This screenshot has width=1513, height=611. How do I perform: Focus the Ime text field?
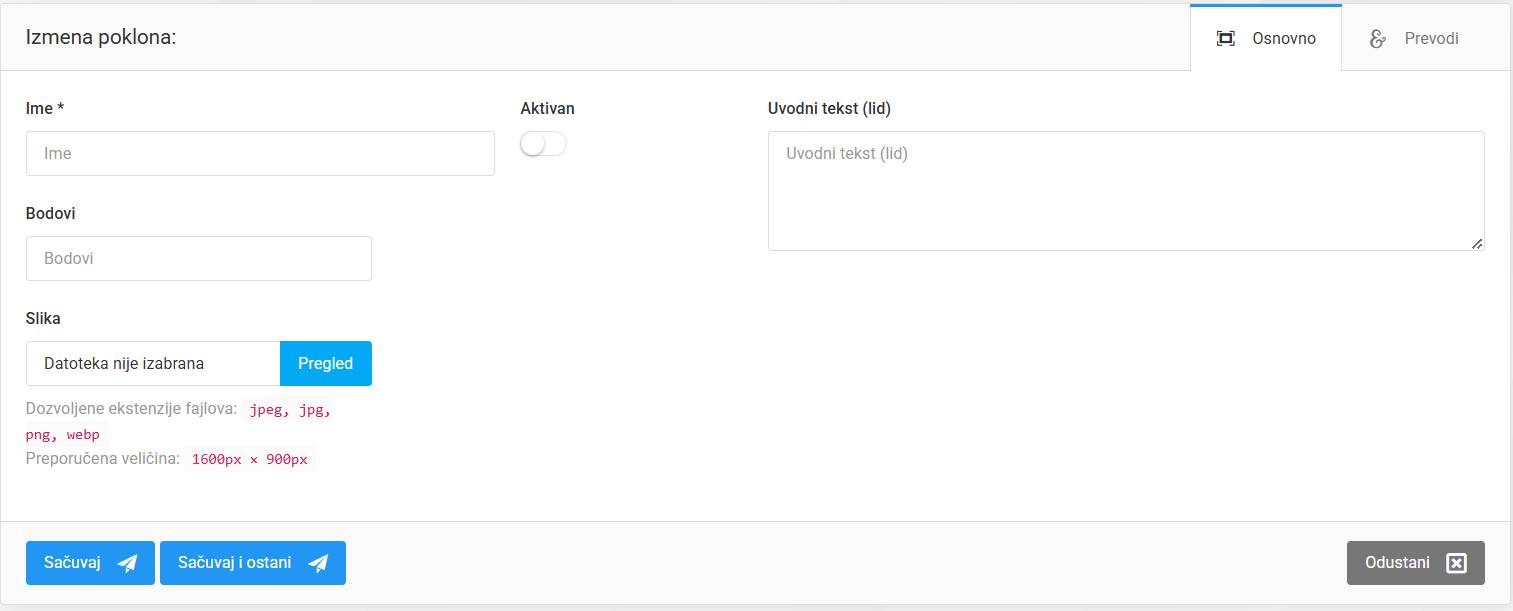pyautogui.click(x=260, y=154)
